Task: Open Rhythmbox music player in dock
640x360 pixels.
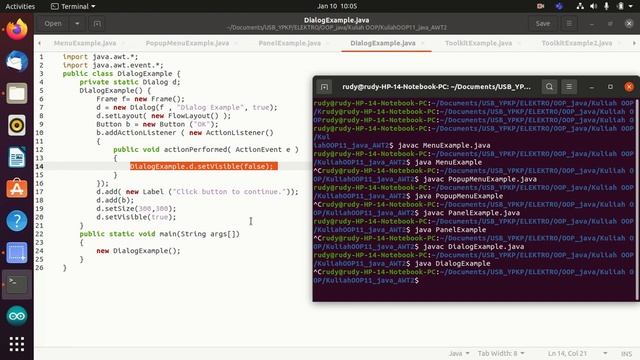Action: tap(17, 125)
